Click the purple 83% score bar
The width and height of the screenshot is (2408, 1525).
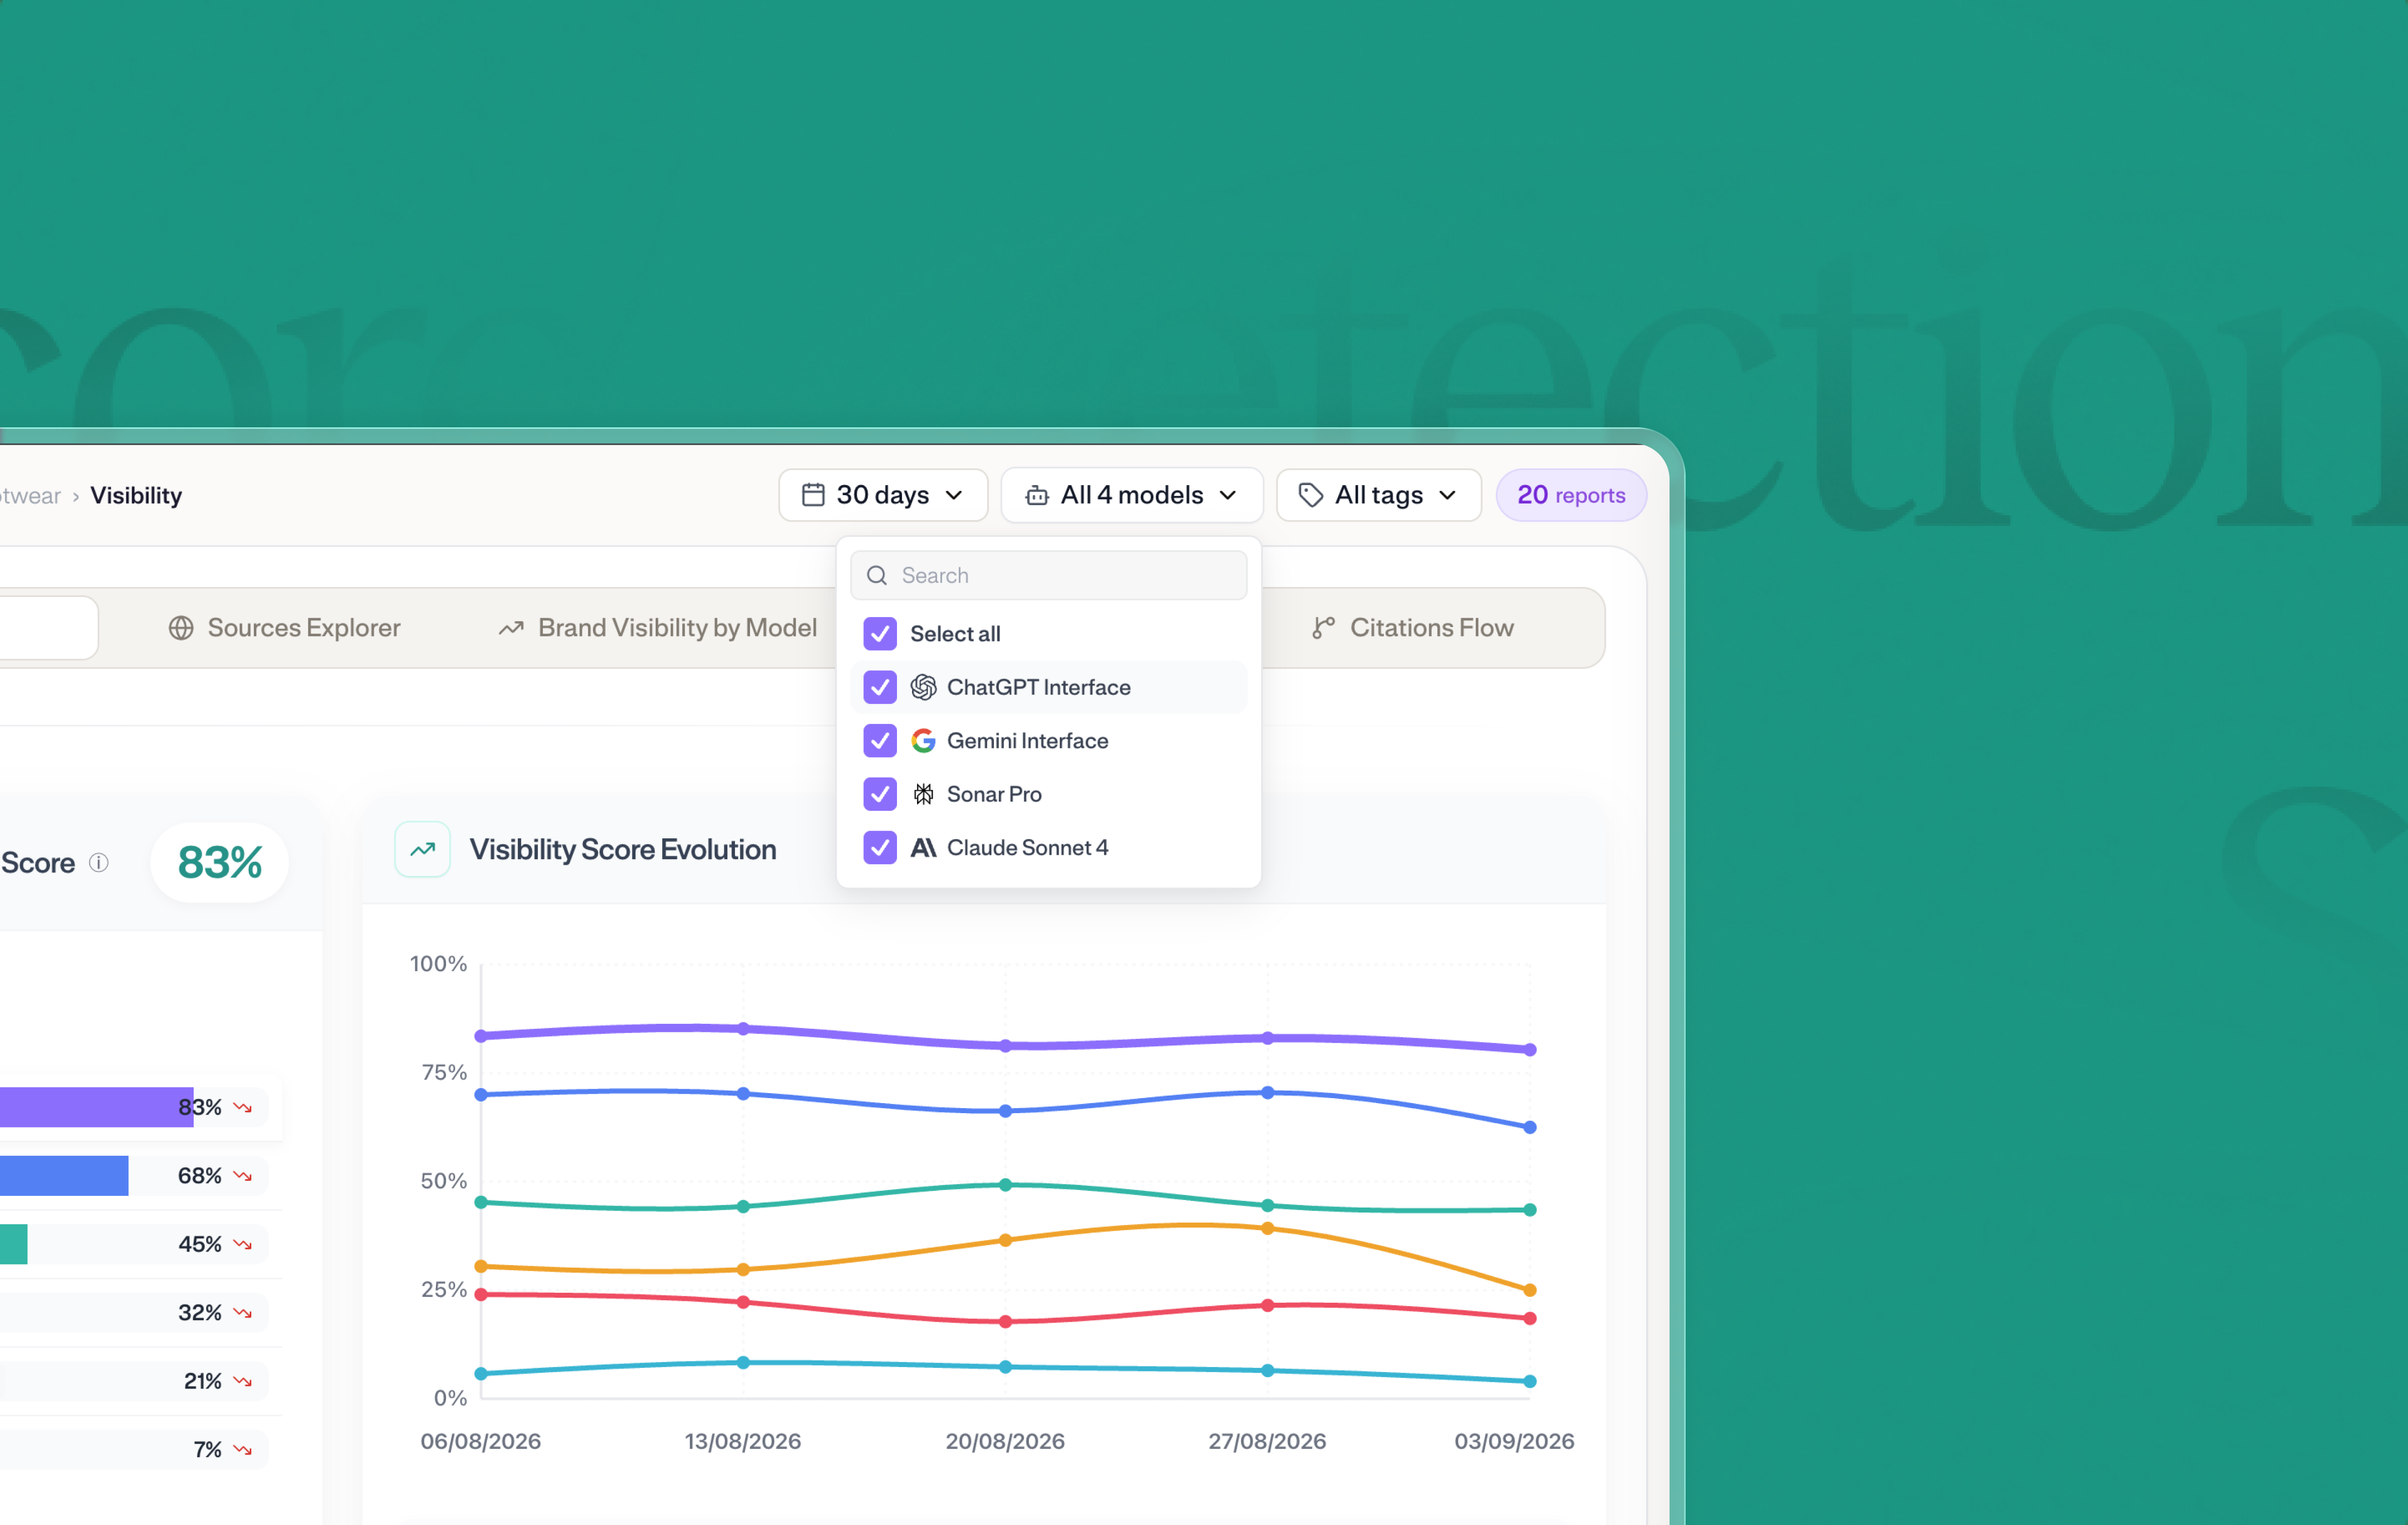coord(96,1107)
